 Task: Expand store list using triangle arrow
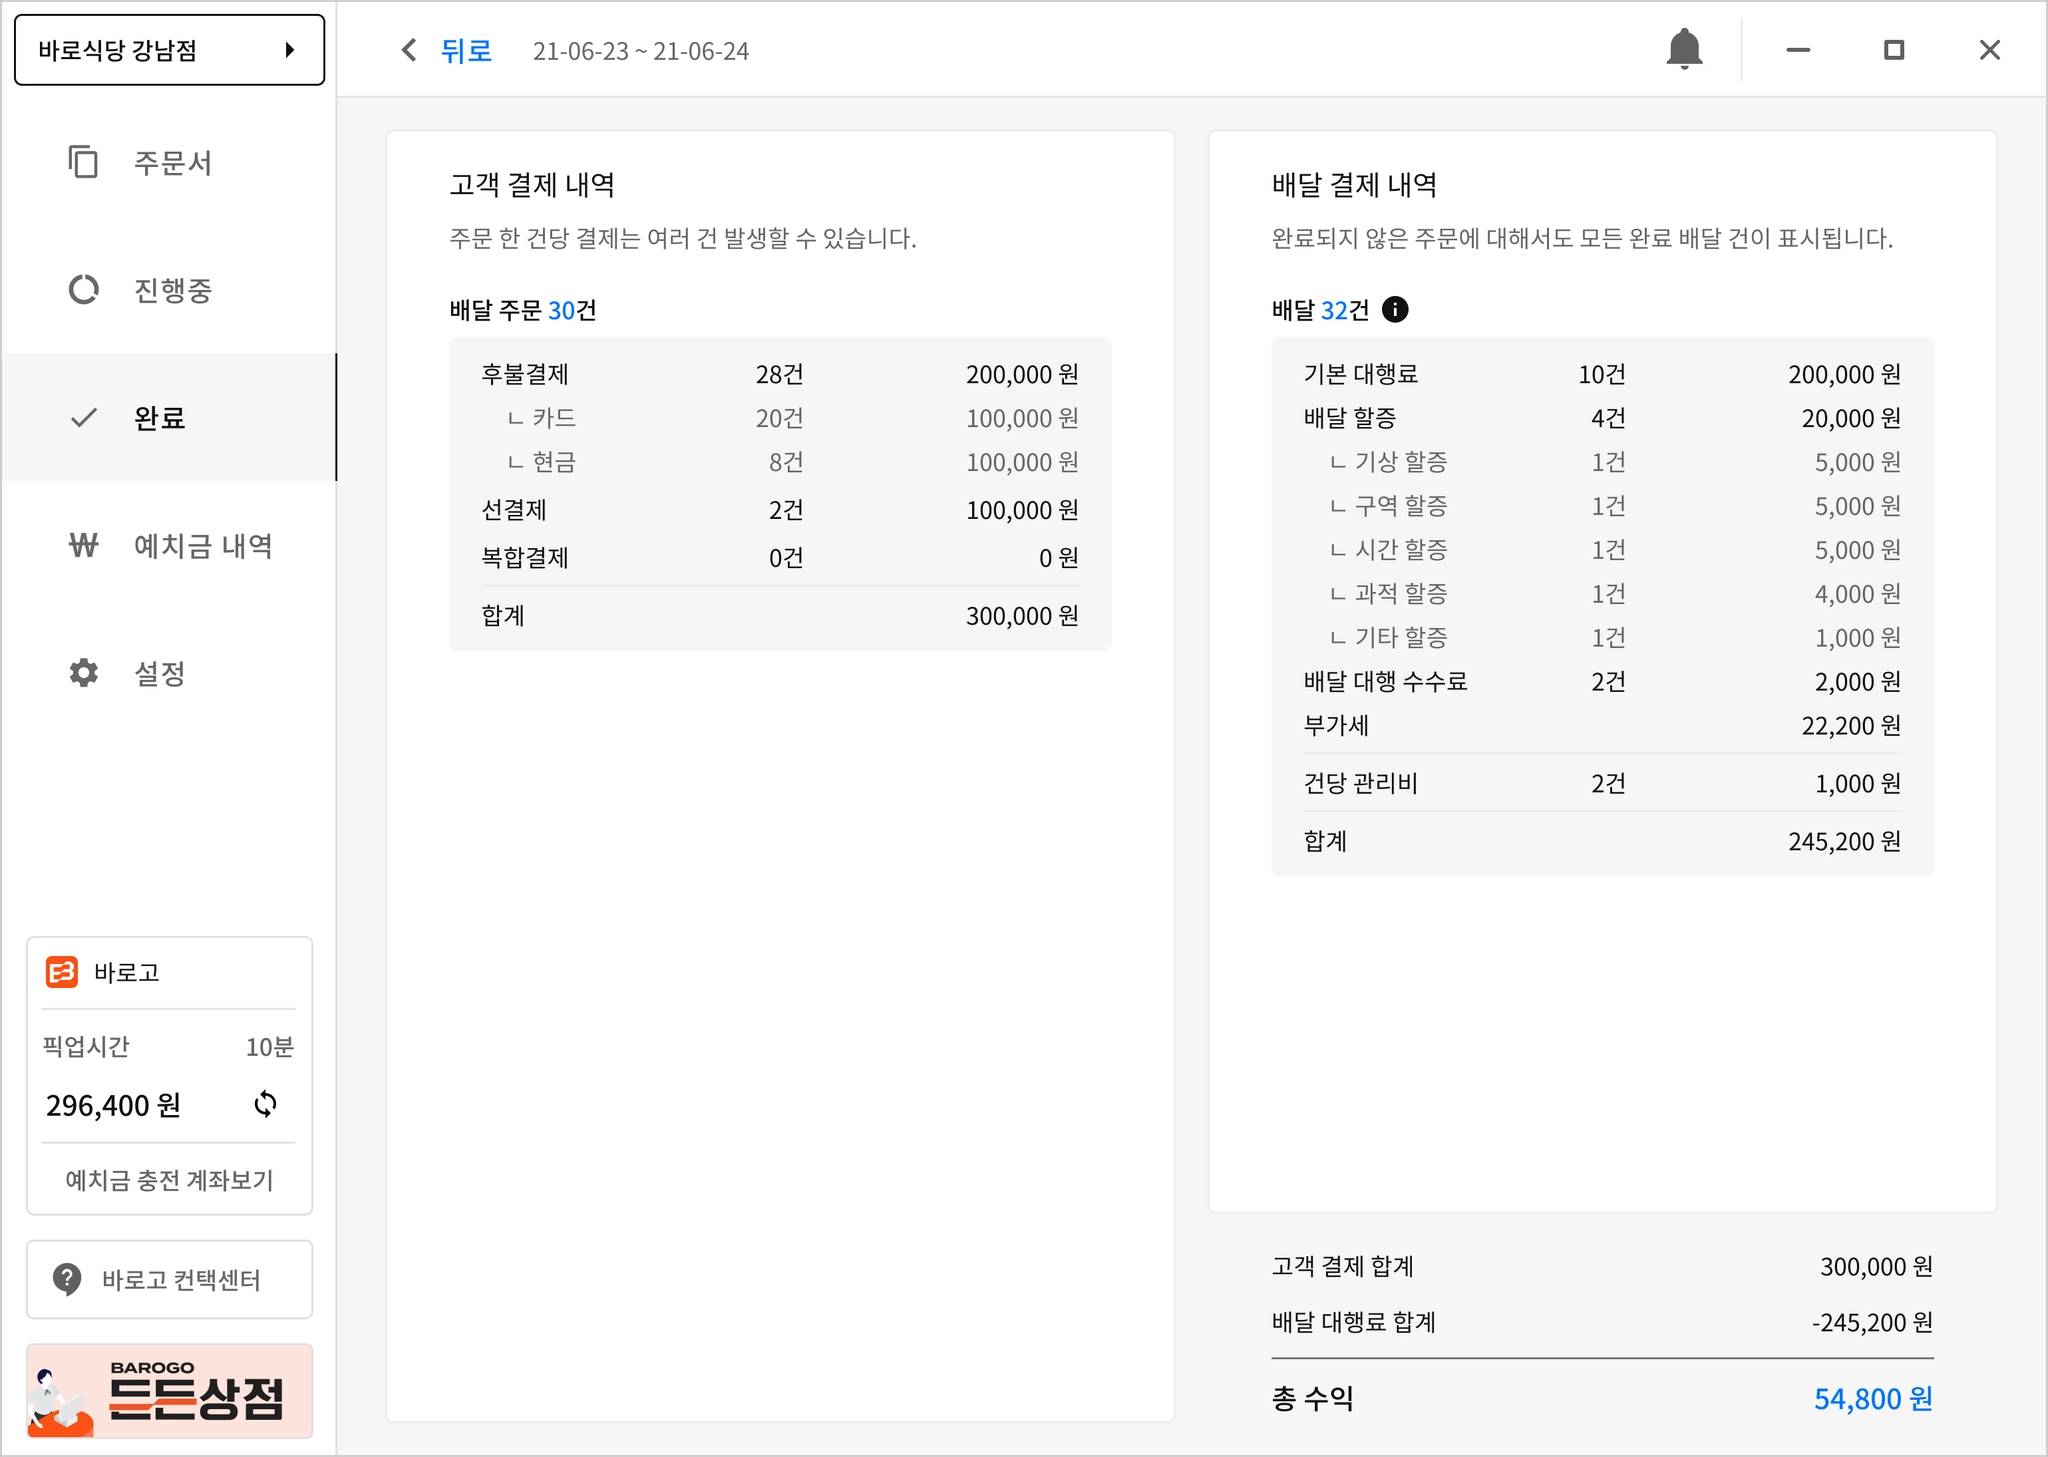[290, 50]
